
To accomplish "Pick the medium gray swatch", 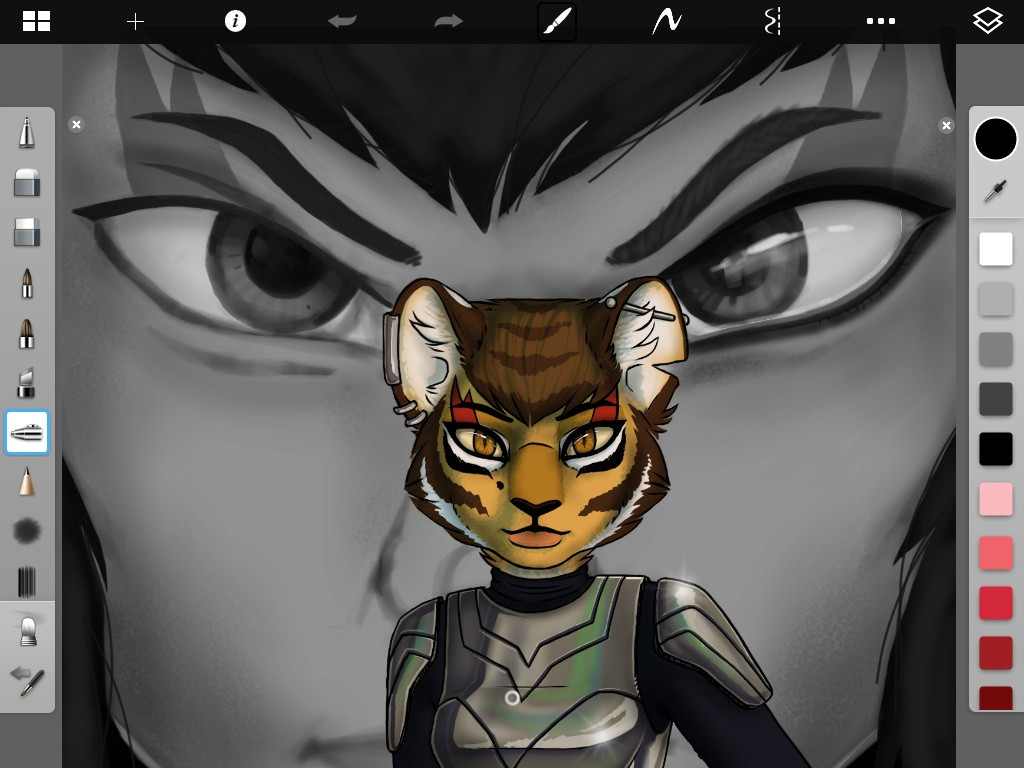I will 995,349.
